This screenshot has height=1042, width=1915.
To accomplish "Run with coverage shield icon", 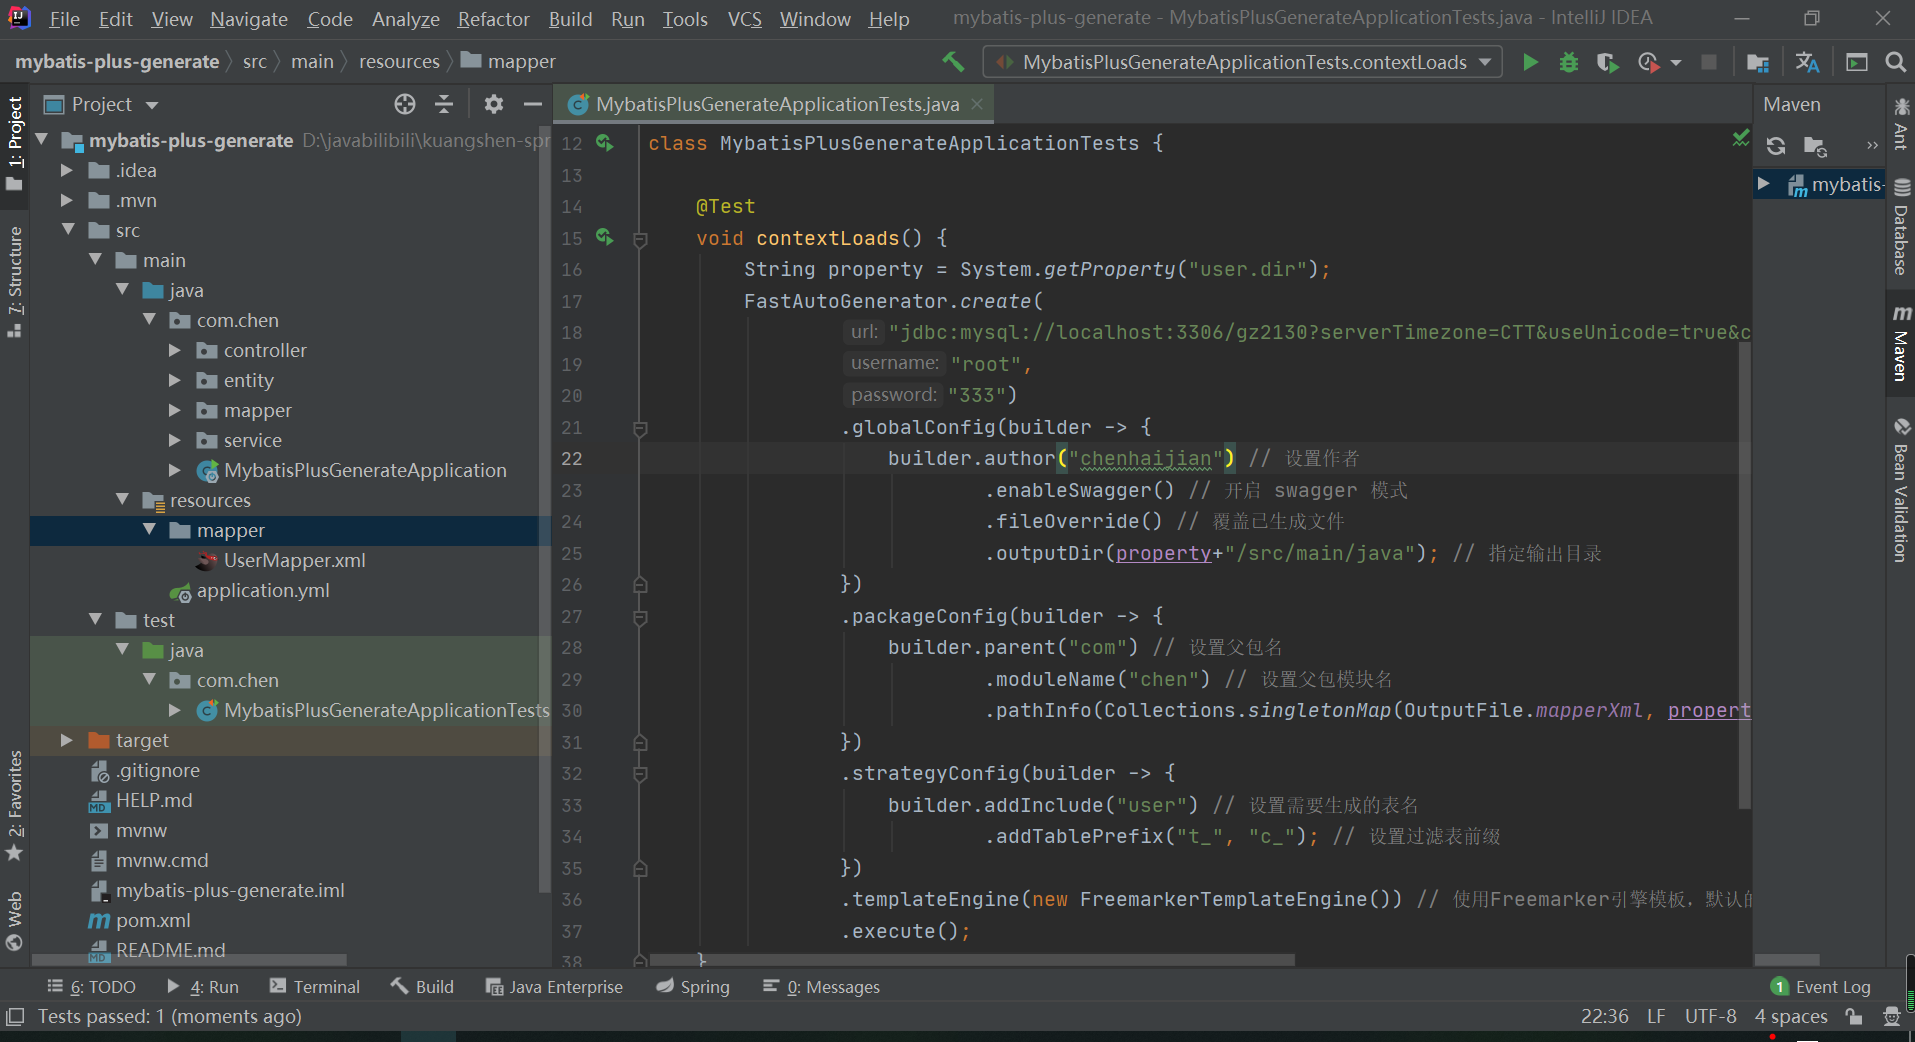I will (1607, 62).
